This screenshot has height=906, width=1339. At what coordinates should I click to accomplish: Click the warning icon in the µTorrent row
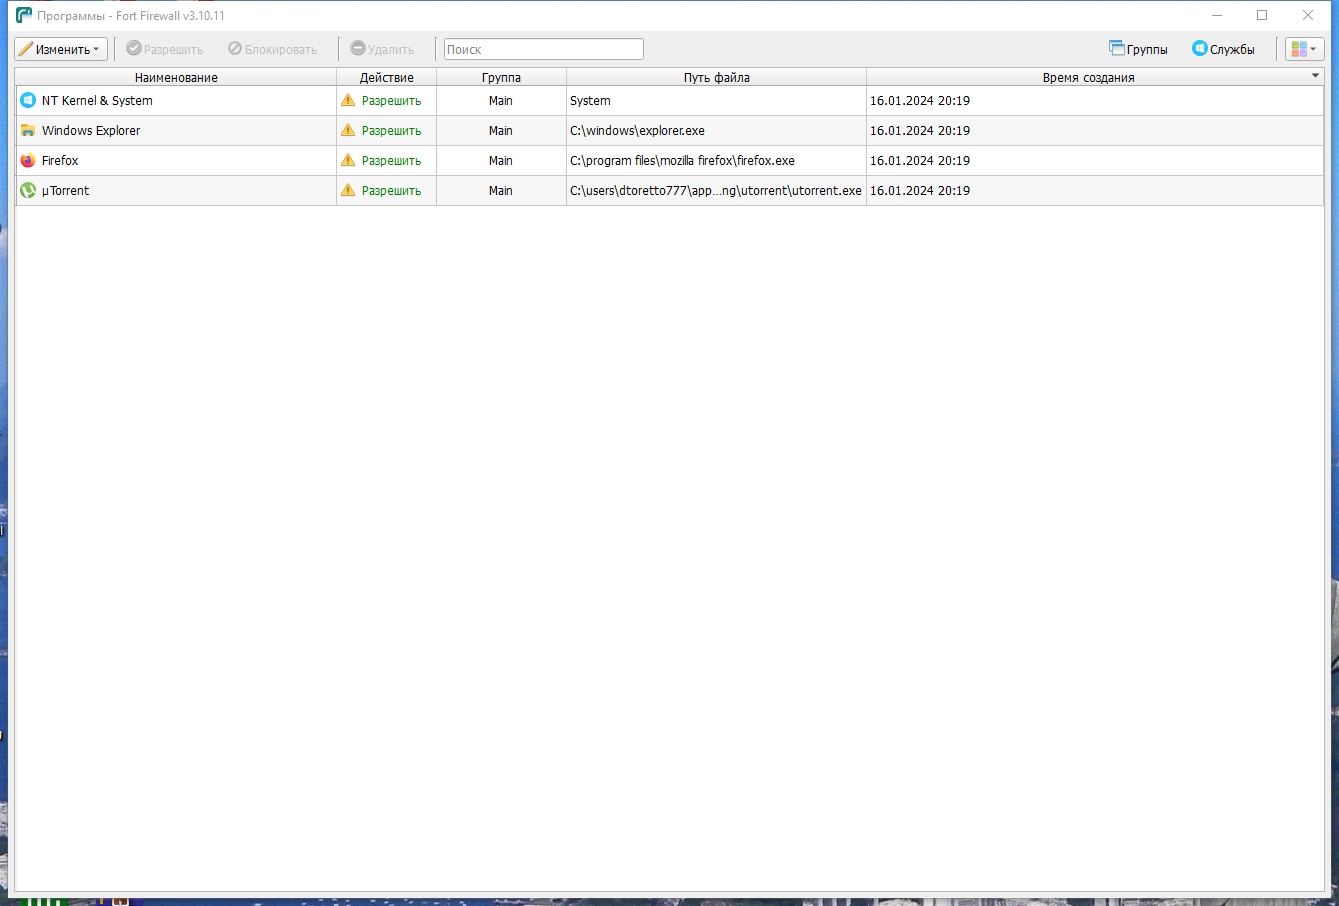coord(348,191)
